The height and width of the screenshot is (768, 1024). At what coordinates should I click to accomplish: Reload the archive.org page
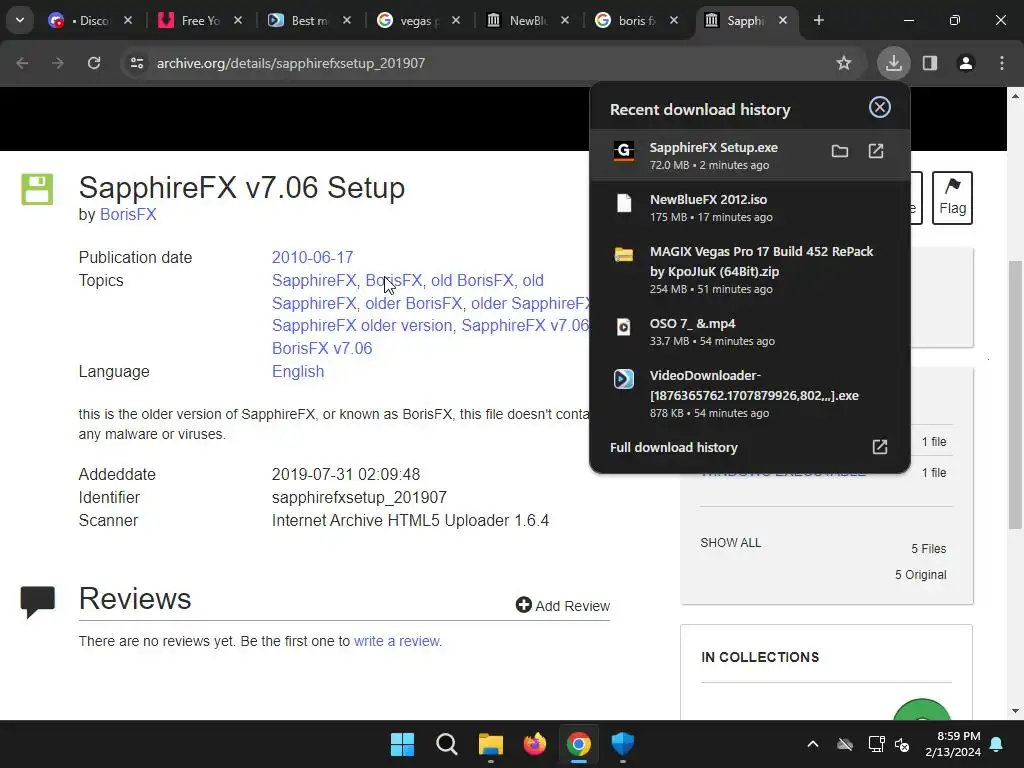94,63
